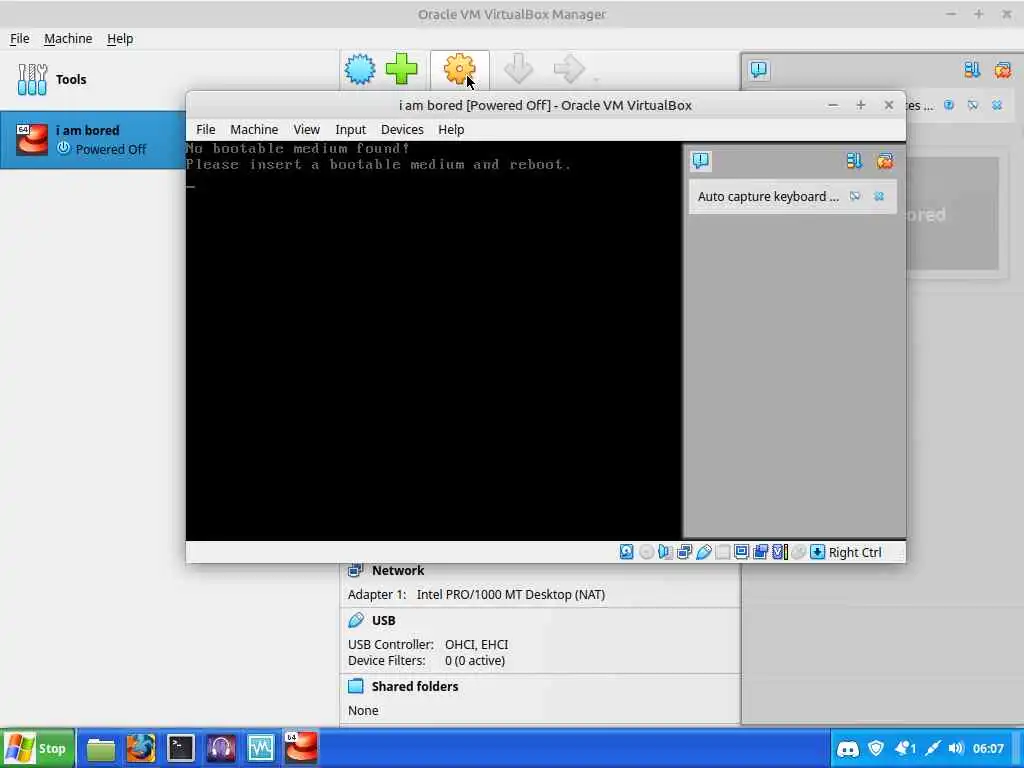Image resolution: width=1024 pixels, height=768 pixels.
Task: Click the shared folders status icon
Action: [x=723, y=552]
